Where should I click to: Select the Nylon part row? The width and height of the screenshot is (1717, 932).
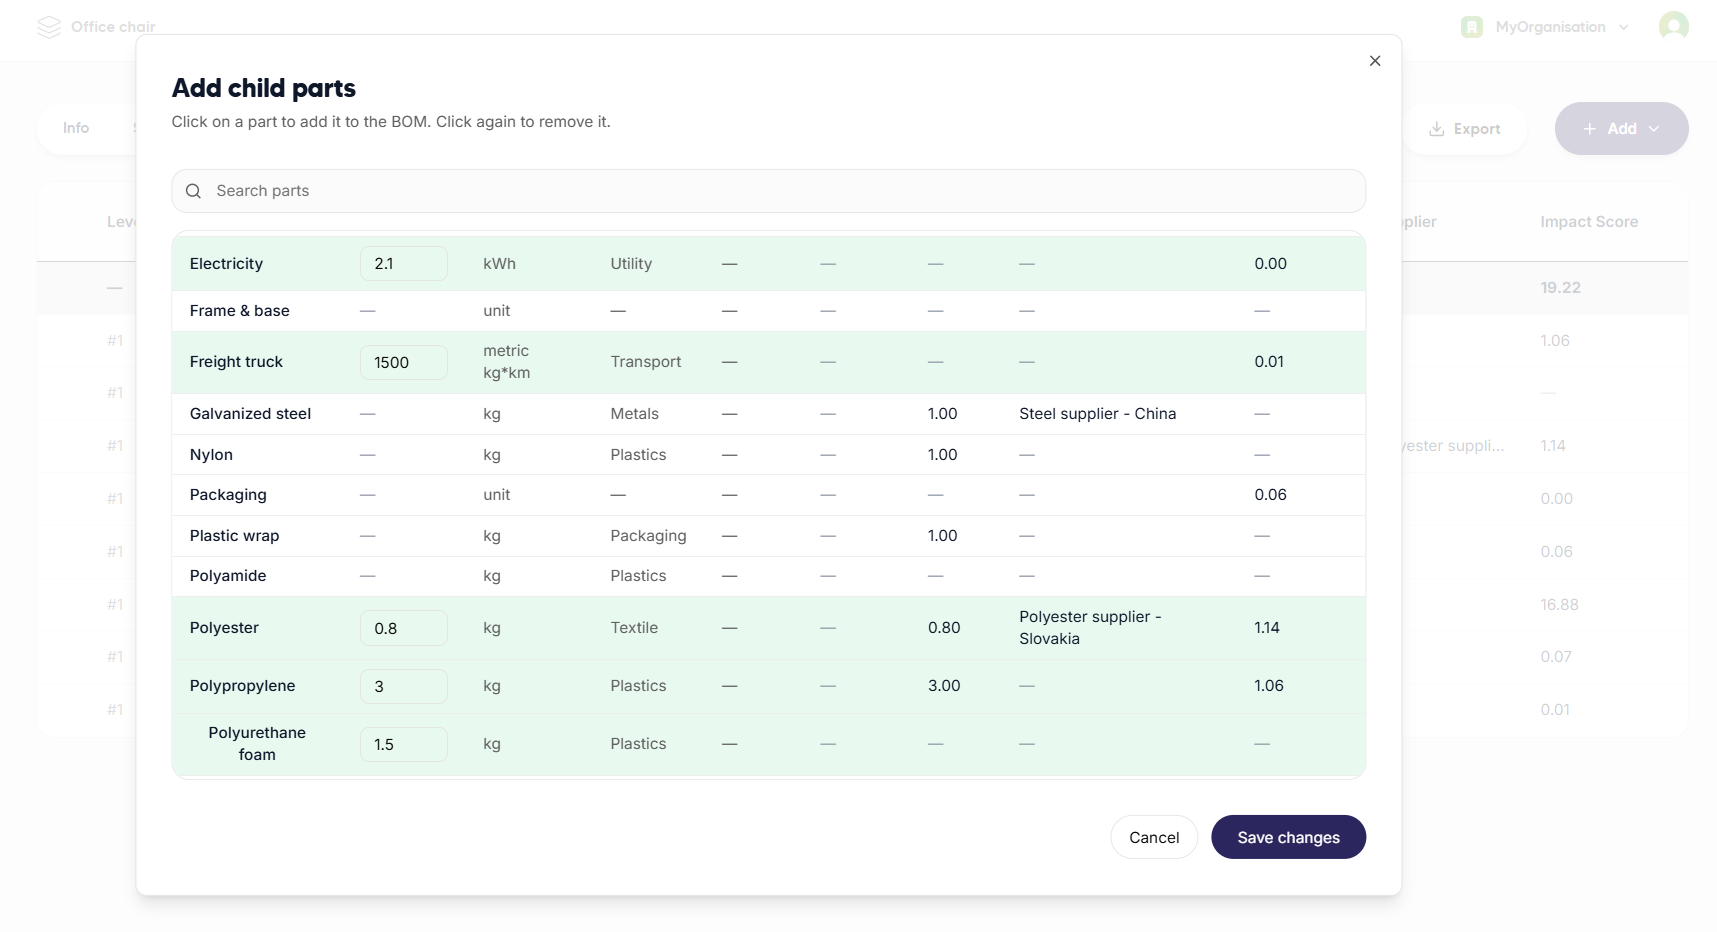(x=211, y=455)
